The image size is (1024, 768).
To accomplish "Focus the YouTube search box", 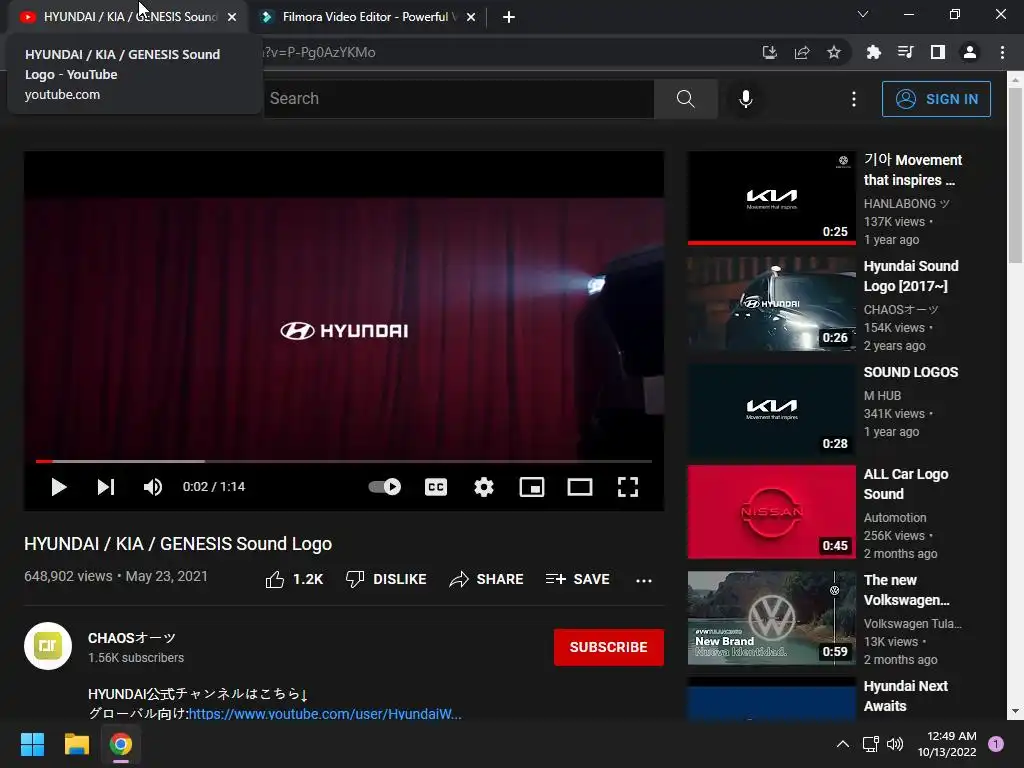I will (x=458, y=99).
